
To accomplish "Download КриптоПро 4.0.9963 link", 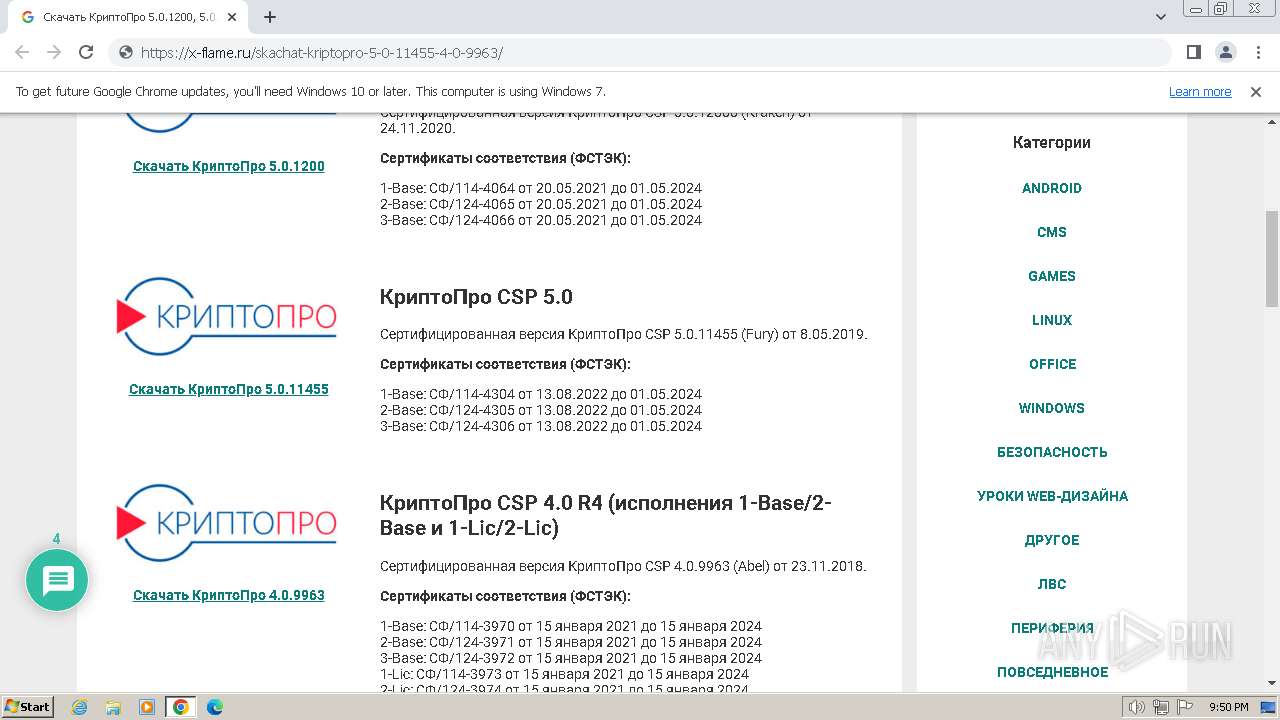I will pos(229,595).
